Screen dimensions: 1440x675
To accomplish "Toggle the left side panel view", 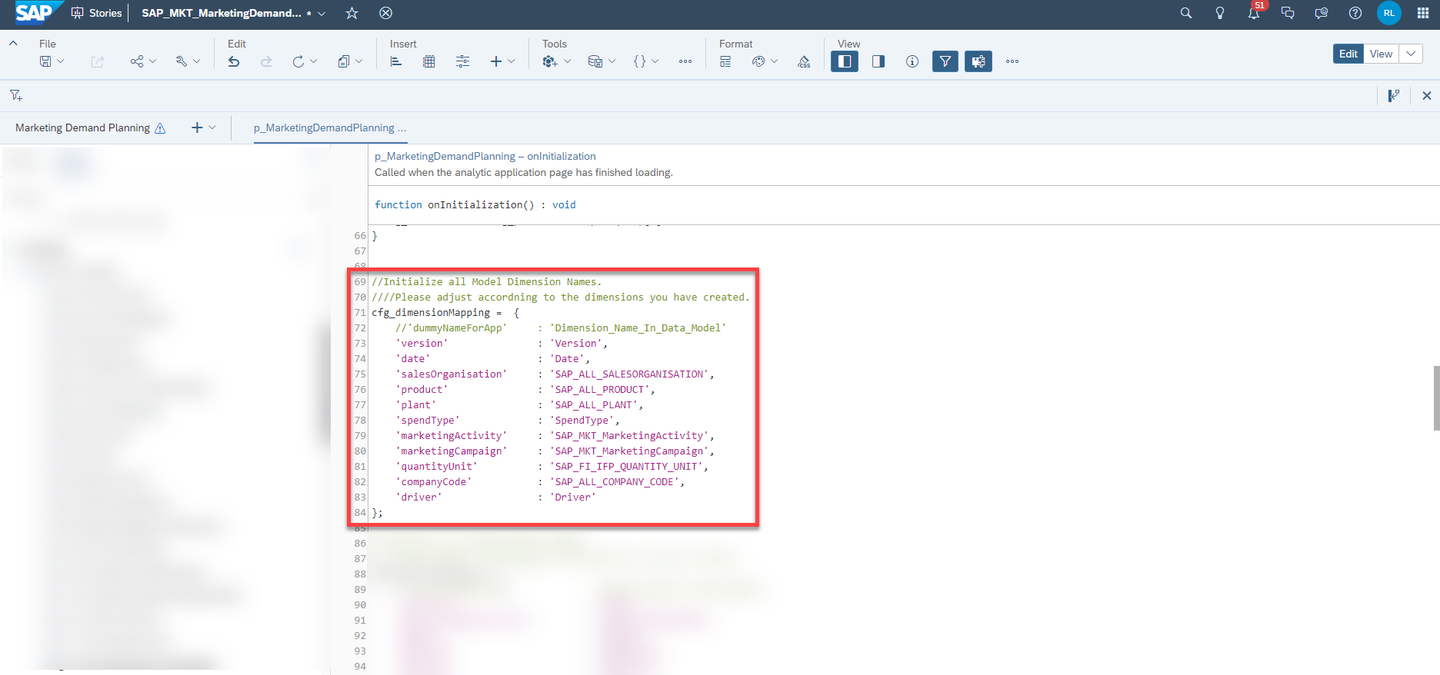I will (845, 62).
